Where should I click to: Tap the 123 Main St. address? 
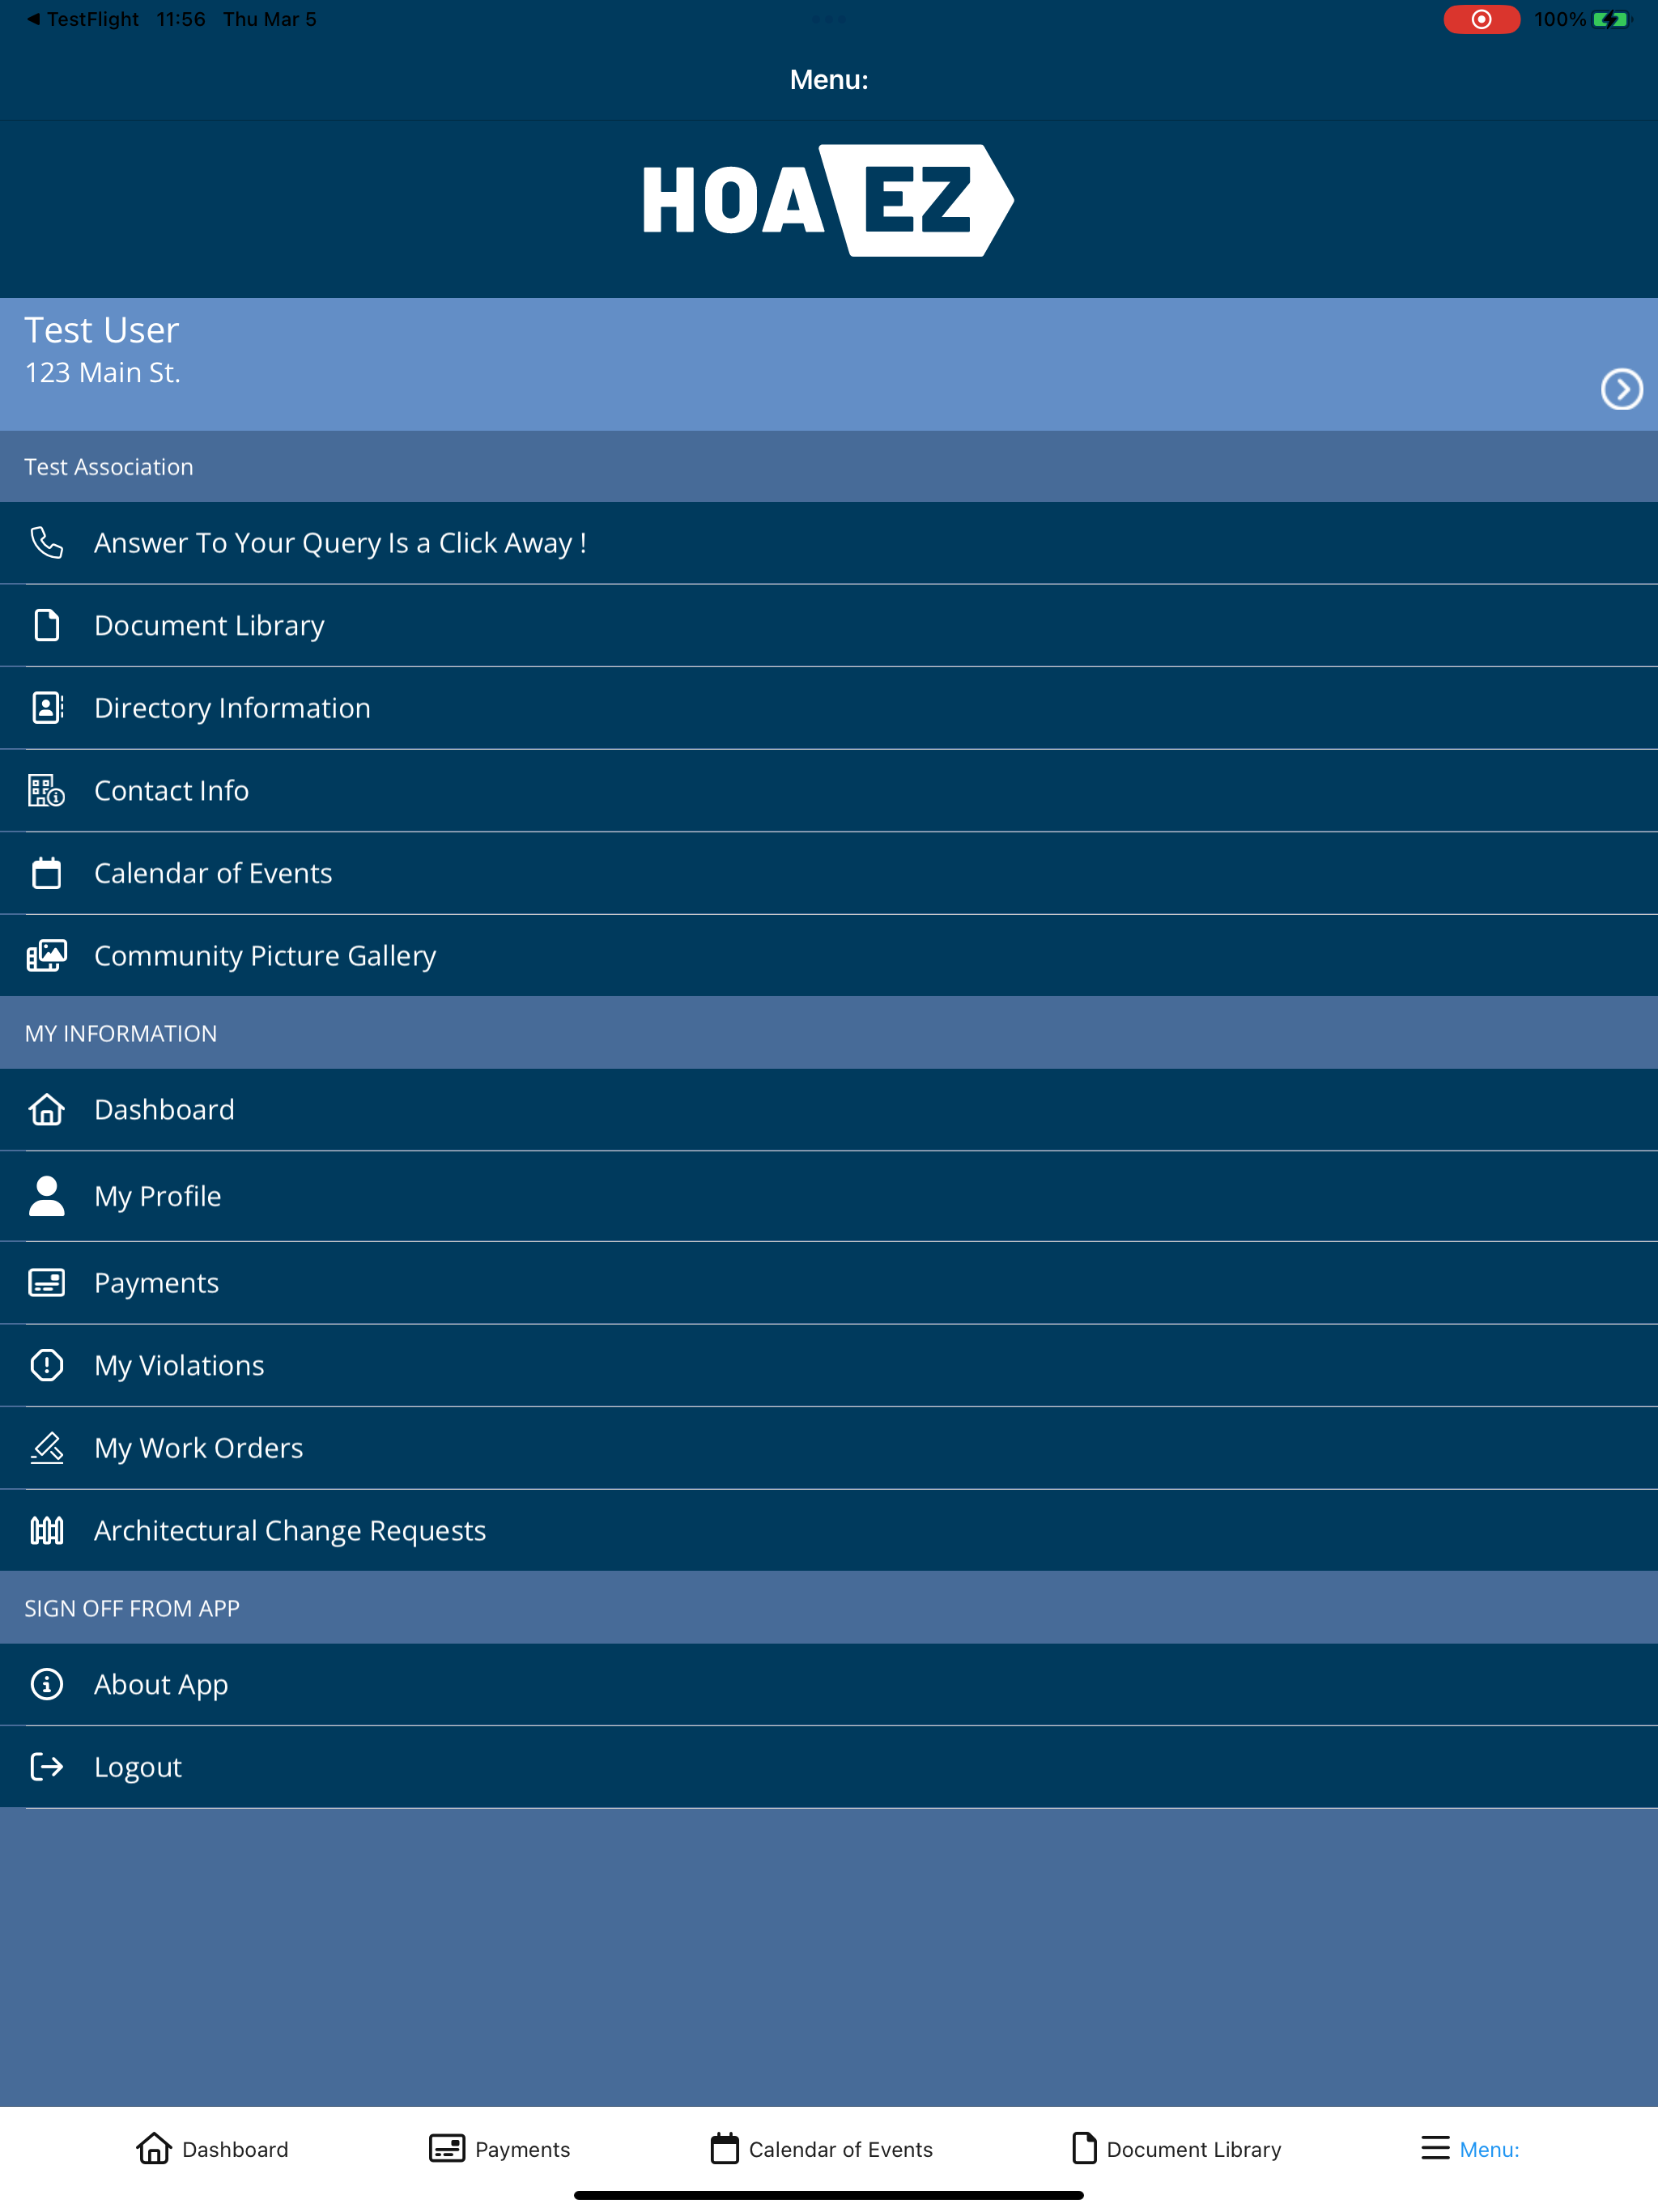pyautogui.click(x=102, y=373)
